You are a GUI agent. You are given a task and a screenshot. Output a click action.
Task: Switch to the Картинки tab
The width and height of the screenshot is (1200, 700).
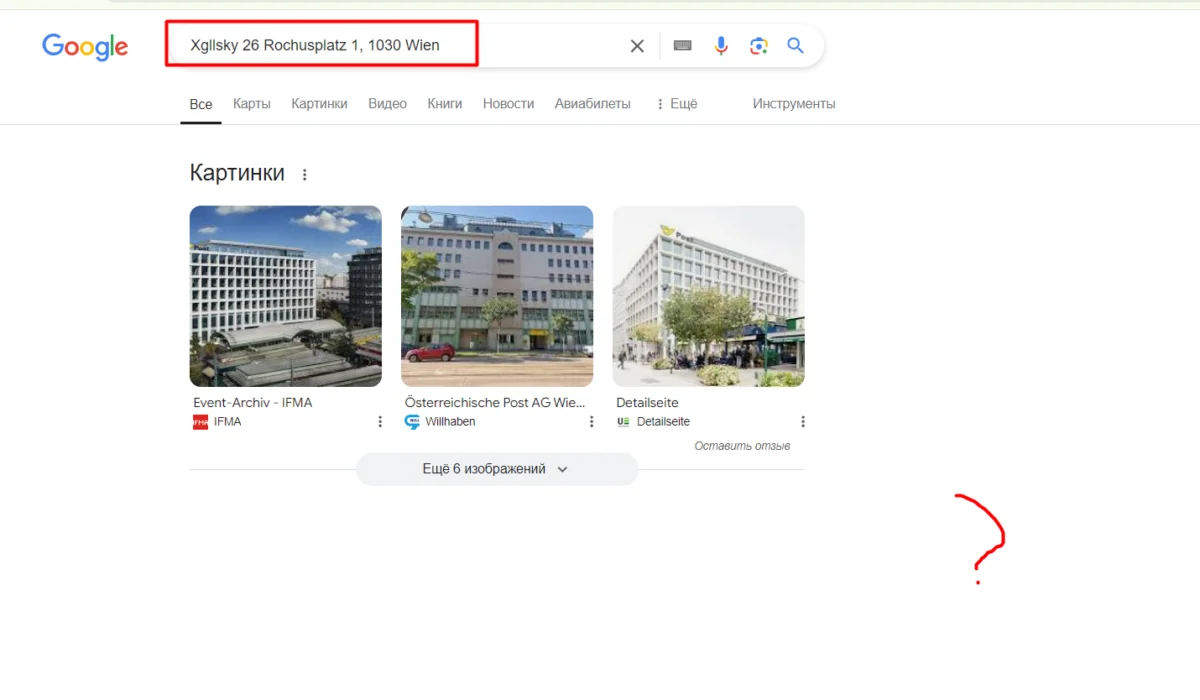coord(319,104)
